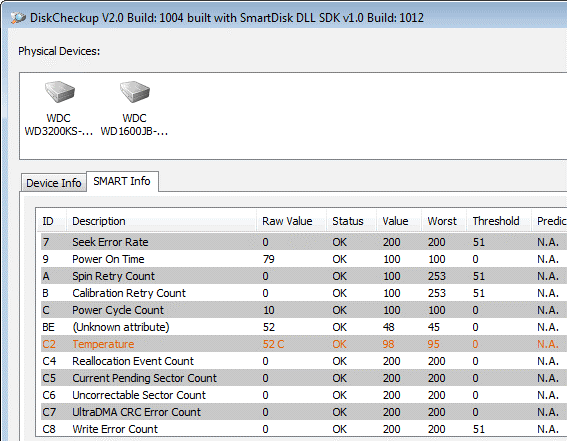Click Worst value 45 in BE row
567x441 pixels.
click(434, 327)
